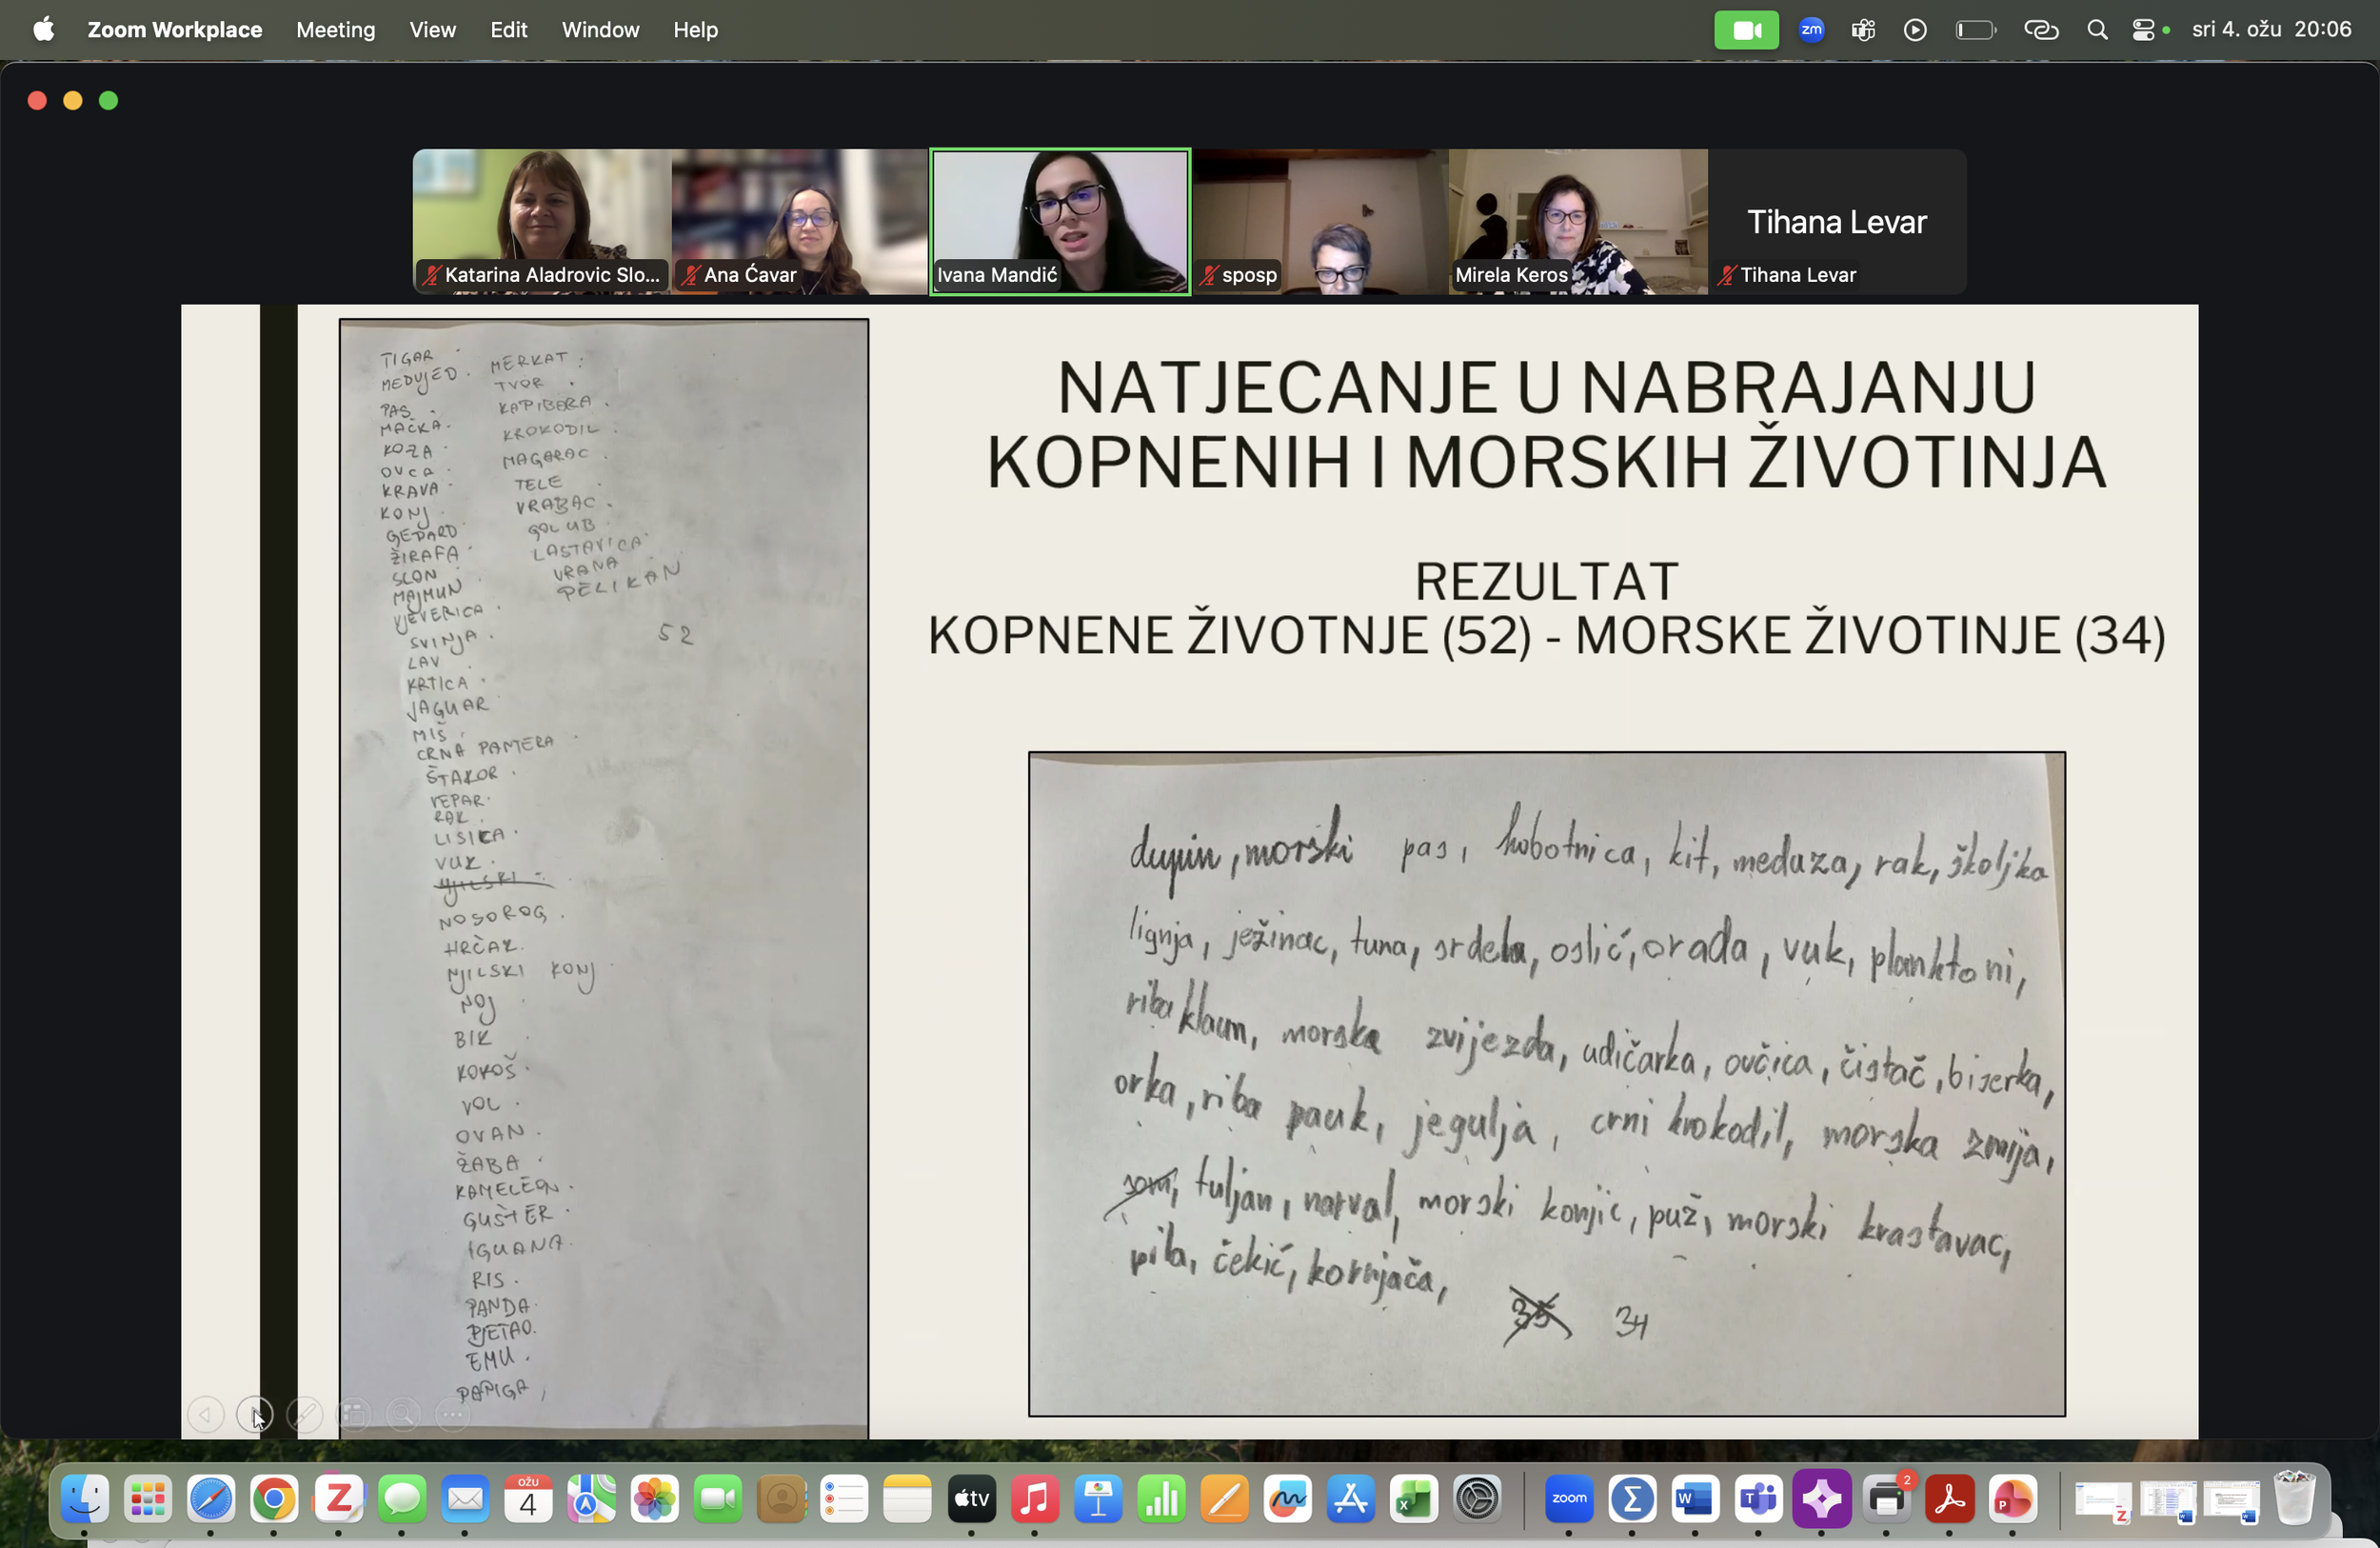Open the slide navigator grid icon
Image resolution: width=2380 pixels, height=1548 pixels.
353,1415
